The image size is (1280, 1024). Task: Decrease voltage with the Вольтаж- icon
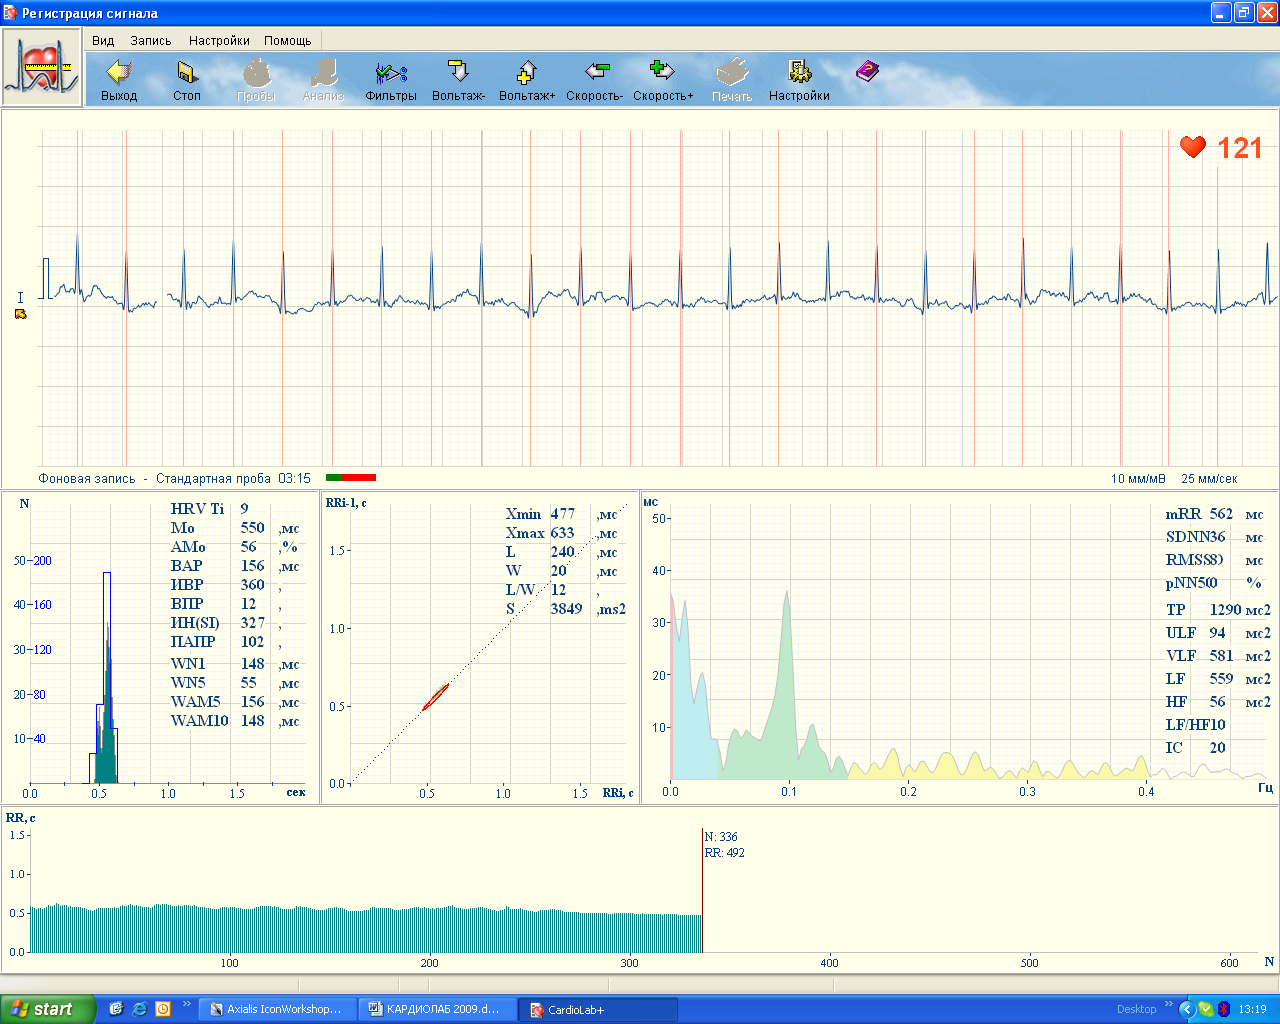click(x=458, y=80)
